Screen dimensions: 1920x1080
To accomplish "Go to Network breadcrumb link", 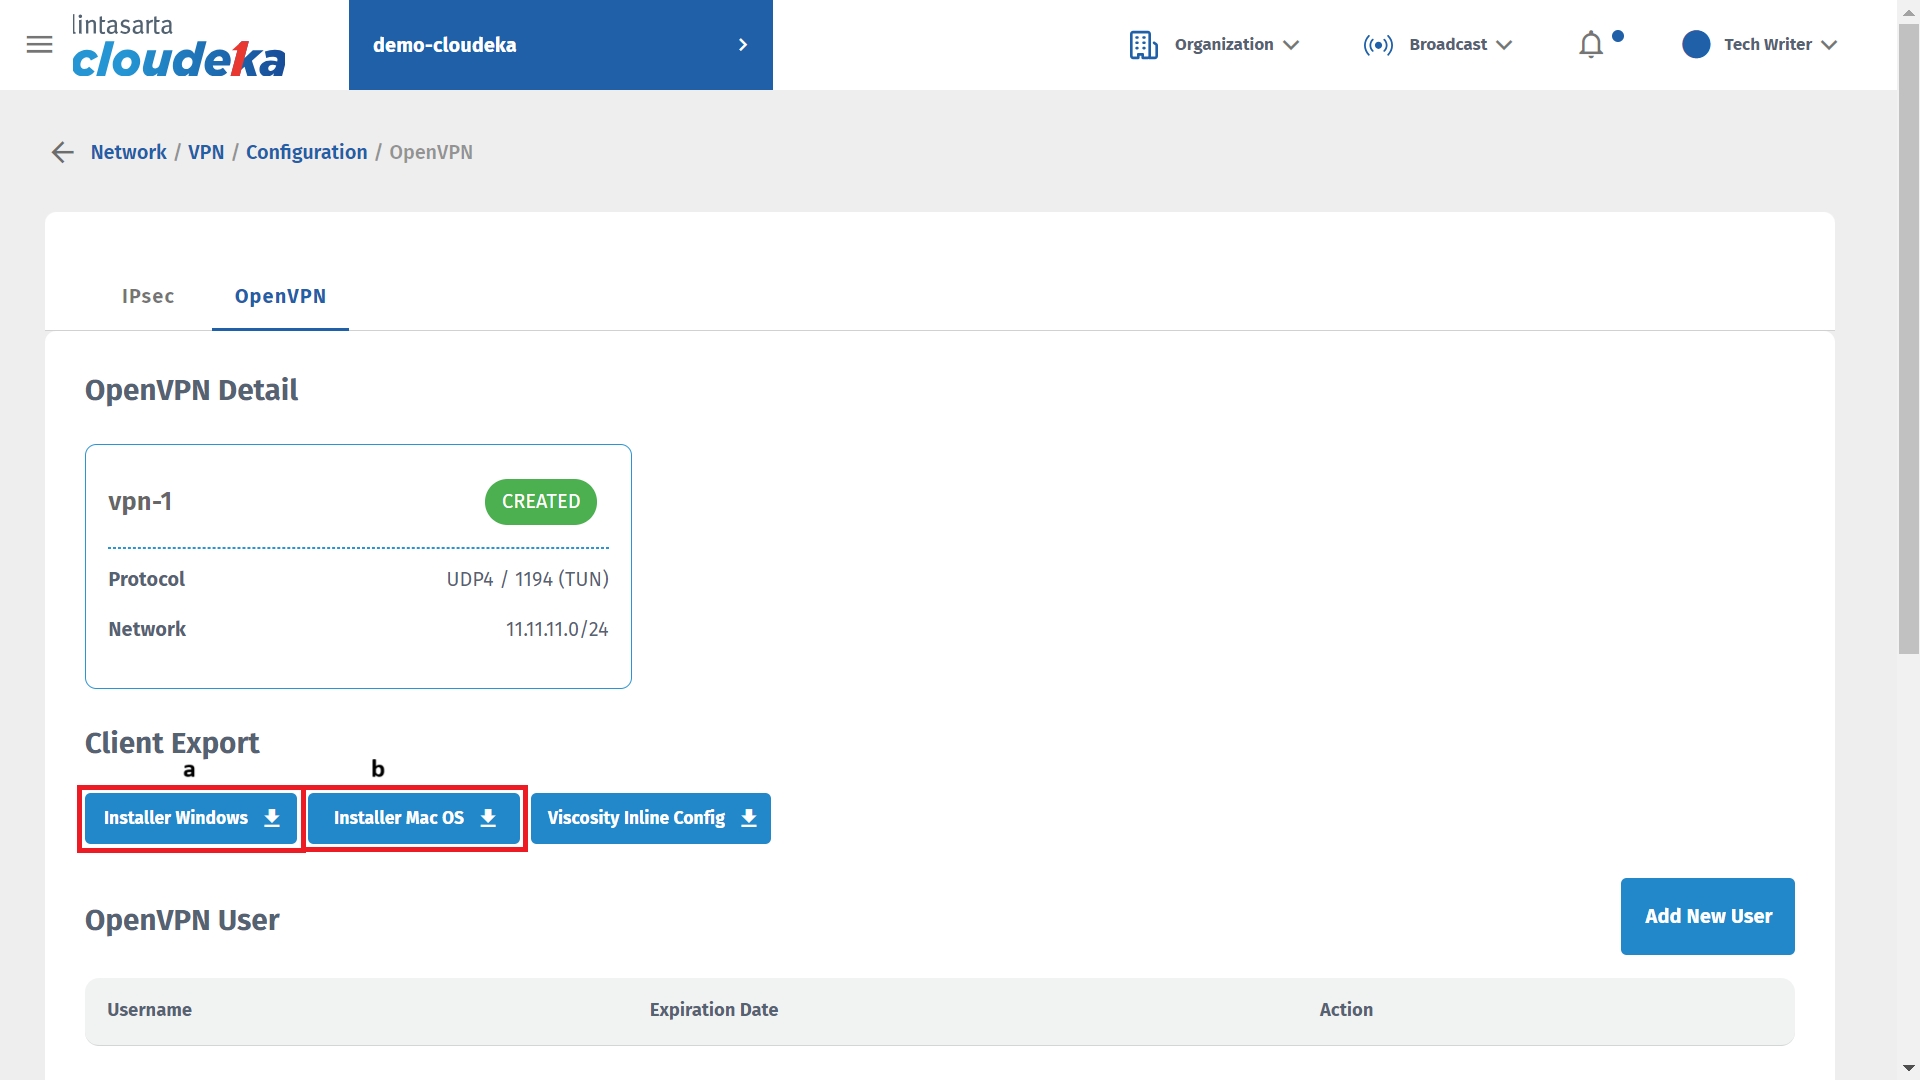I will [x=128, y=152].
